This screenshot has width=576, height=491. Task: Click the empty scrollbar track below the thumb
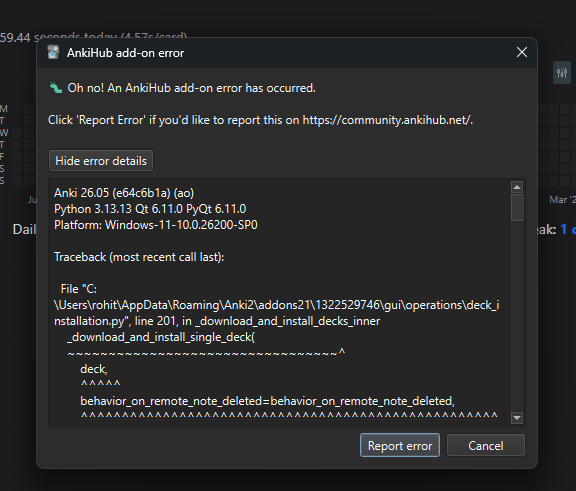517,316
